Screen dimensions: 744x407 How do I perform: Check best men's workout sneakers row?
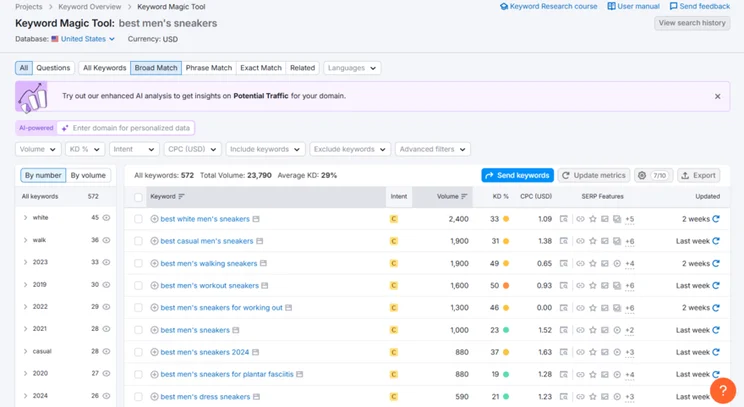138,286
